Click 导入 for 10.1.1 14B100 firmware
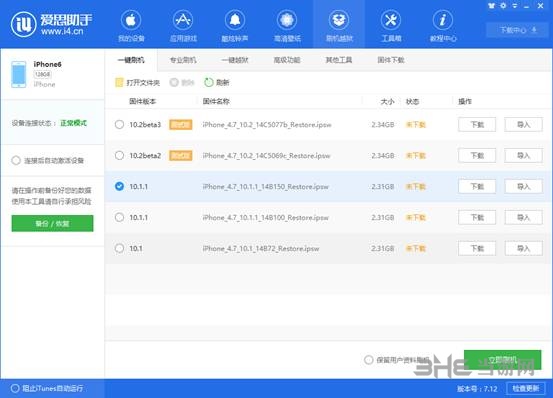The width and height of the screenshot is (553, 398). coord(523,218)
